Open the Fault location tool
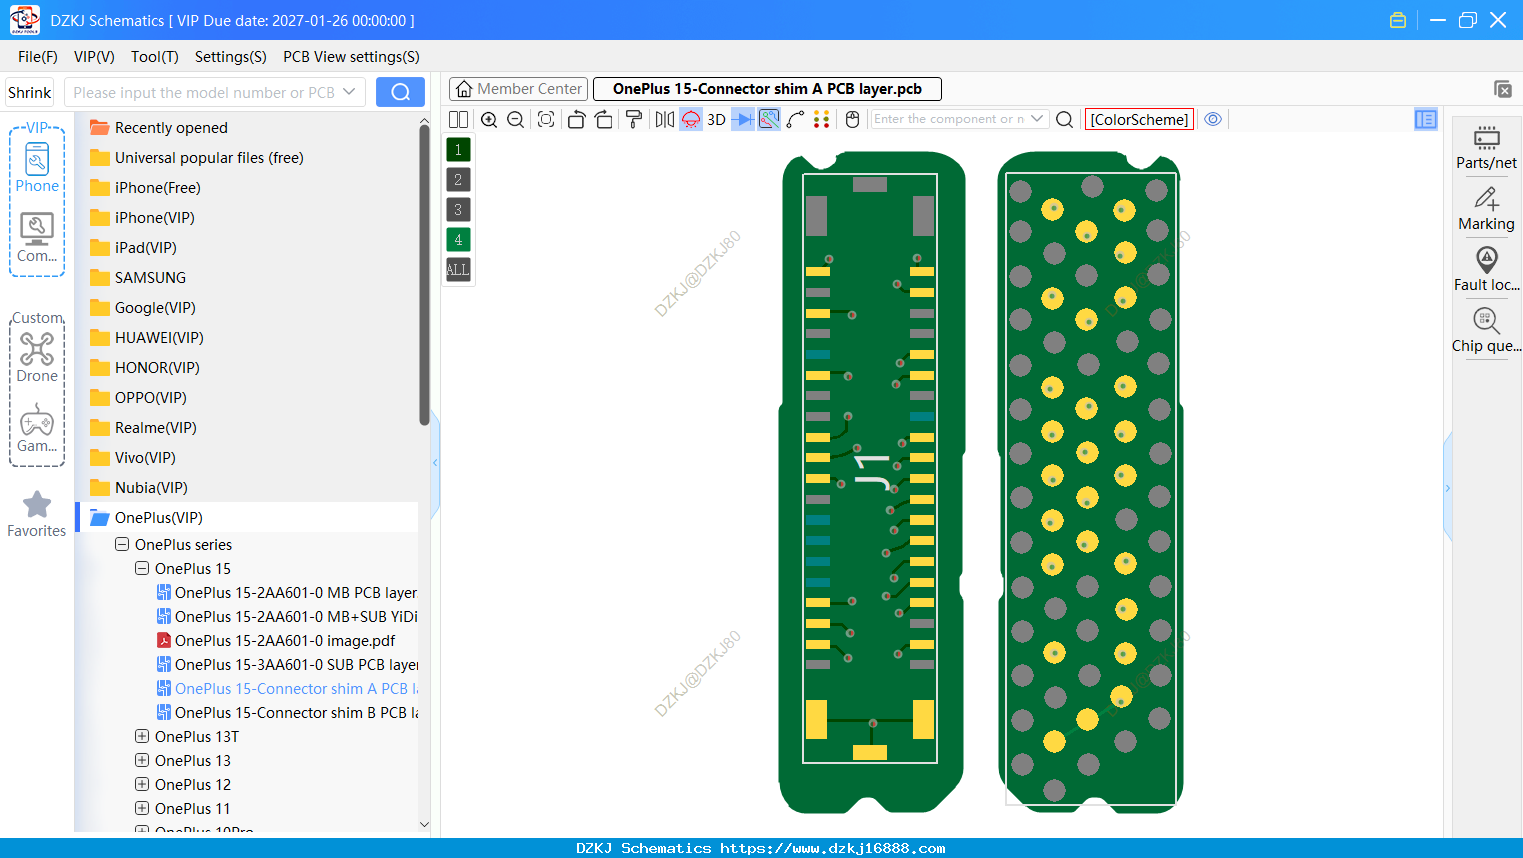 coord(1486,270)
